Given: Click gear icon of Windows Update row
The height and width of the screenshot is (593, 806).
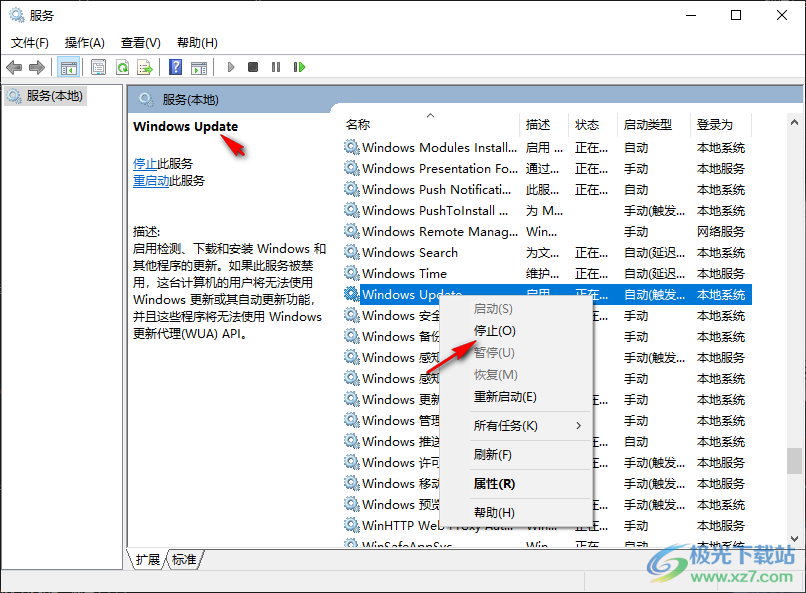Looking at the screenshot, I should click(x=352, y=294).
